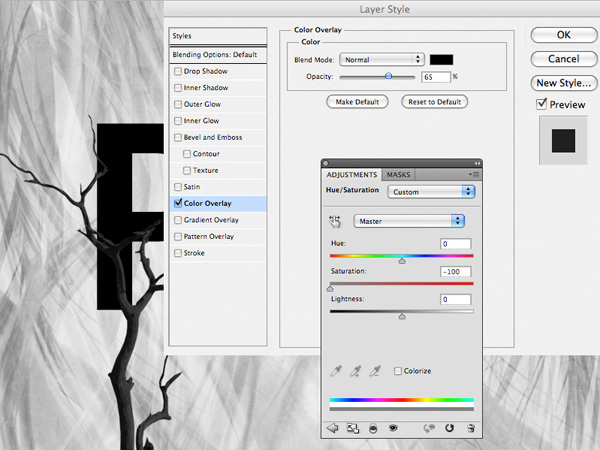Click the New Style... button
The width and height of the screenshot is (600, 450).
click(564, 83)
